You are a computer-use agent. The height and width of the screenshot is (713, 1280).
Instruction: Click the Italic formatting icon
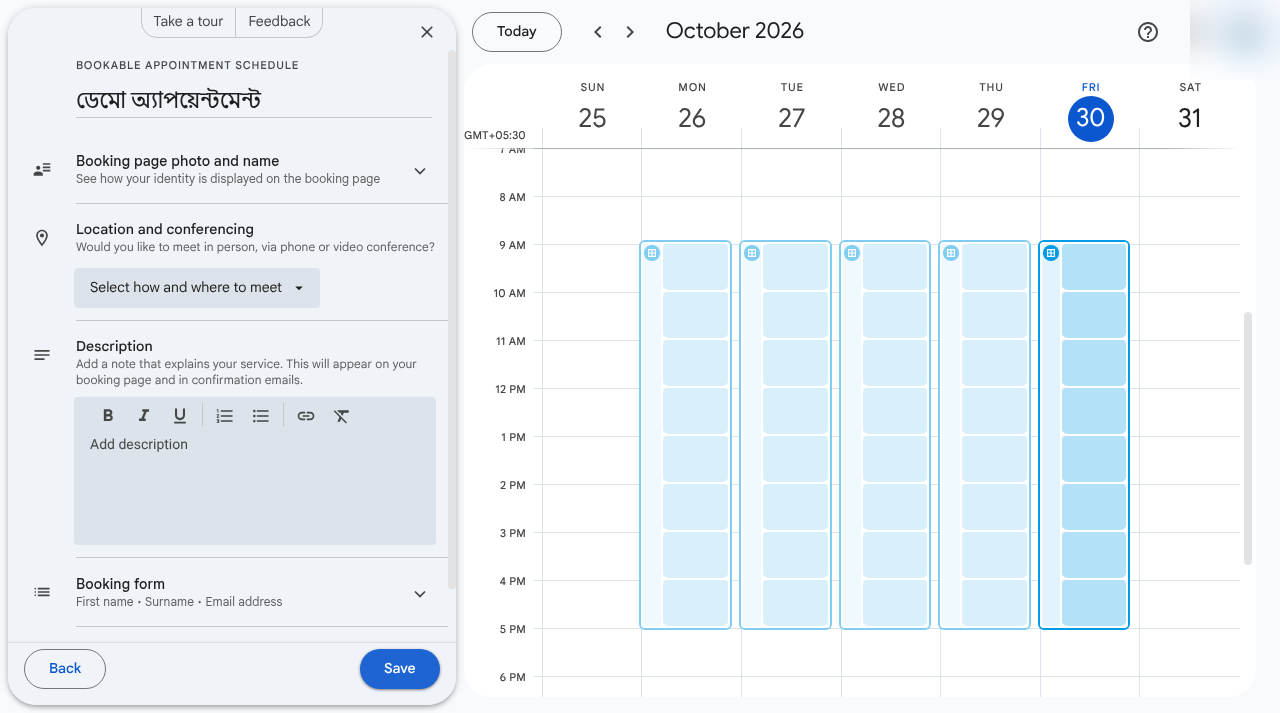coord(144,416)
